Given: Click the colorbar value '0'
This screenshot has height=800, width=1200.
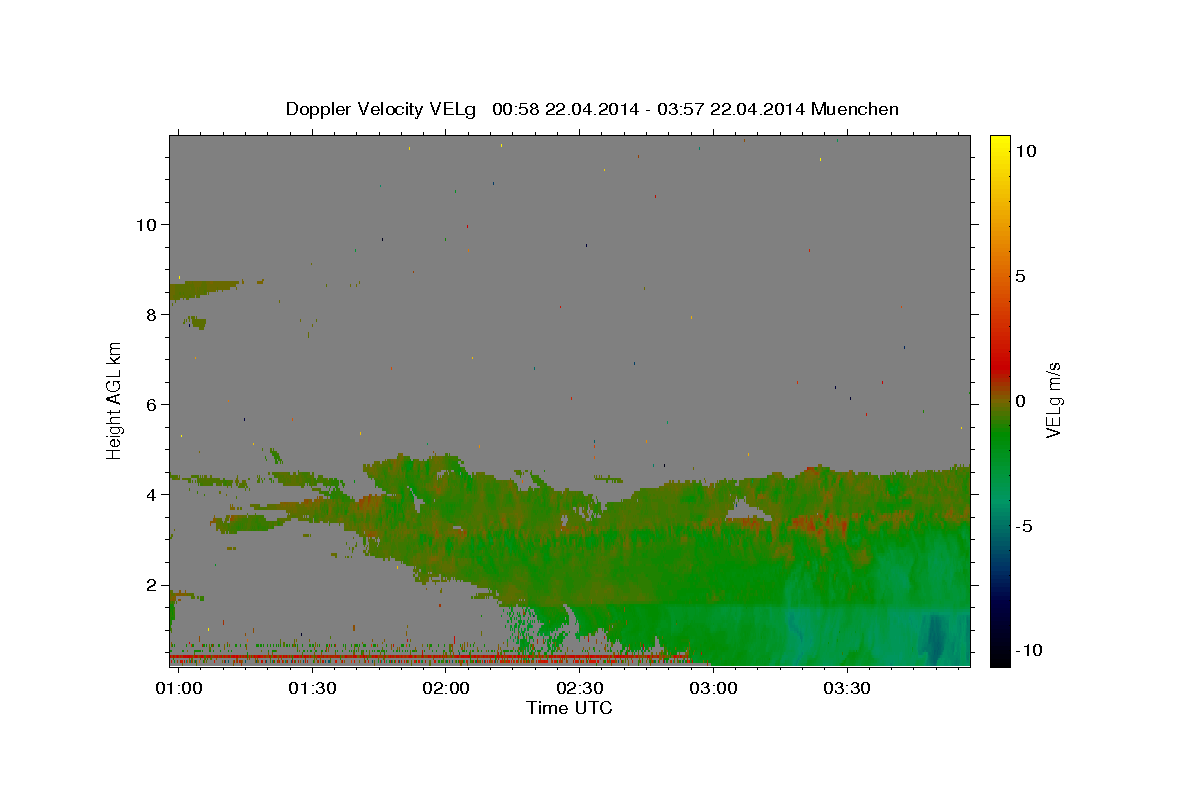Looking at the screenshot, I should pyautogui.click(x=1020, y=401).
